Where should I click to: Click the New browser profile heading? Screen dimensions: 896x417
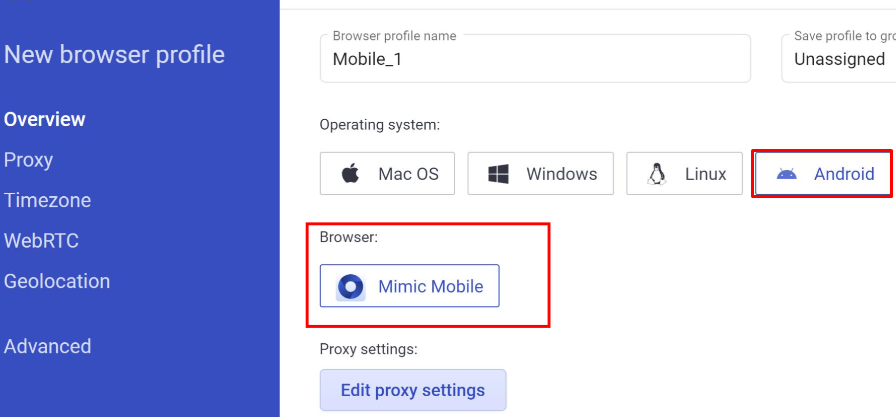114,55
